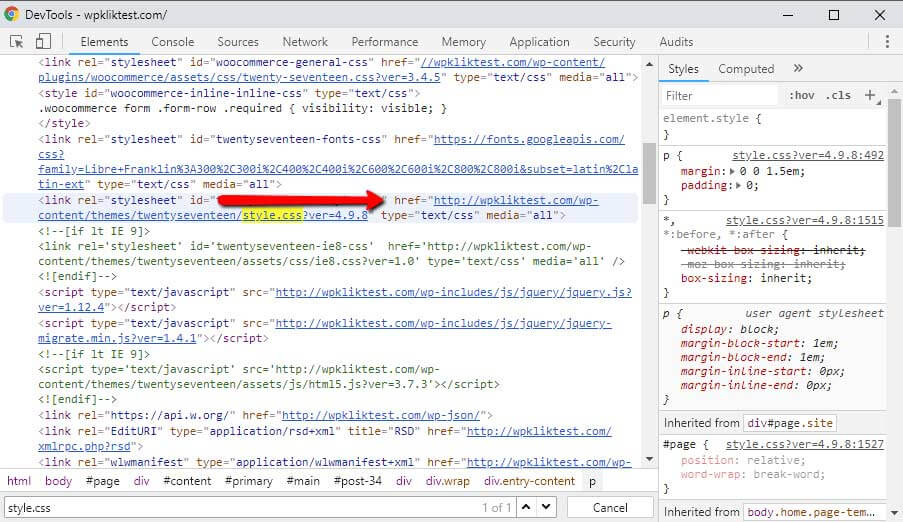Switch to the Network tab
This screenshot has height=522, width=903.
305,41
